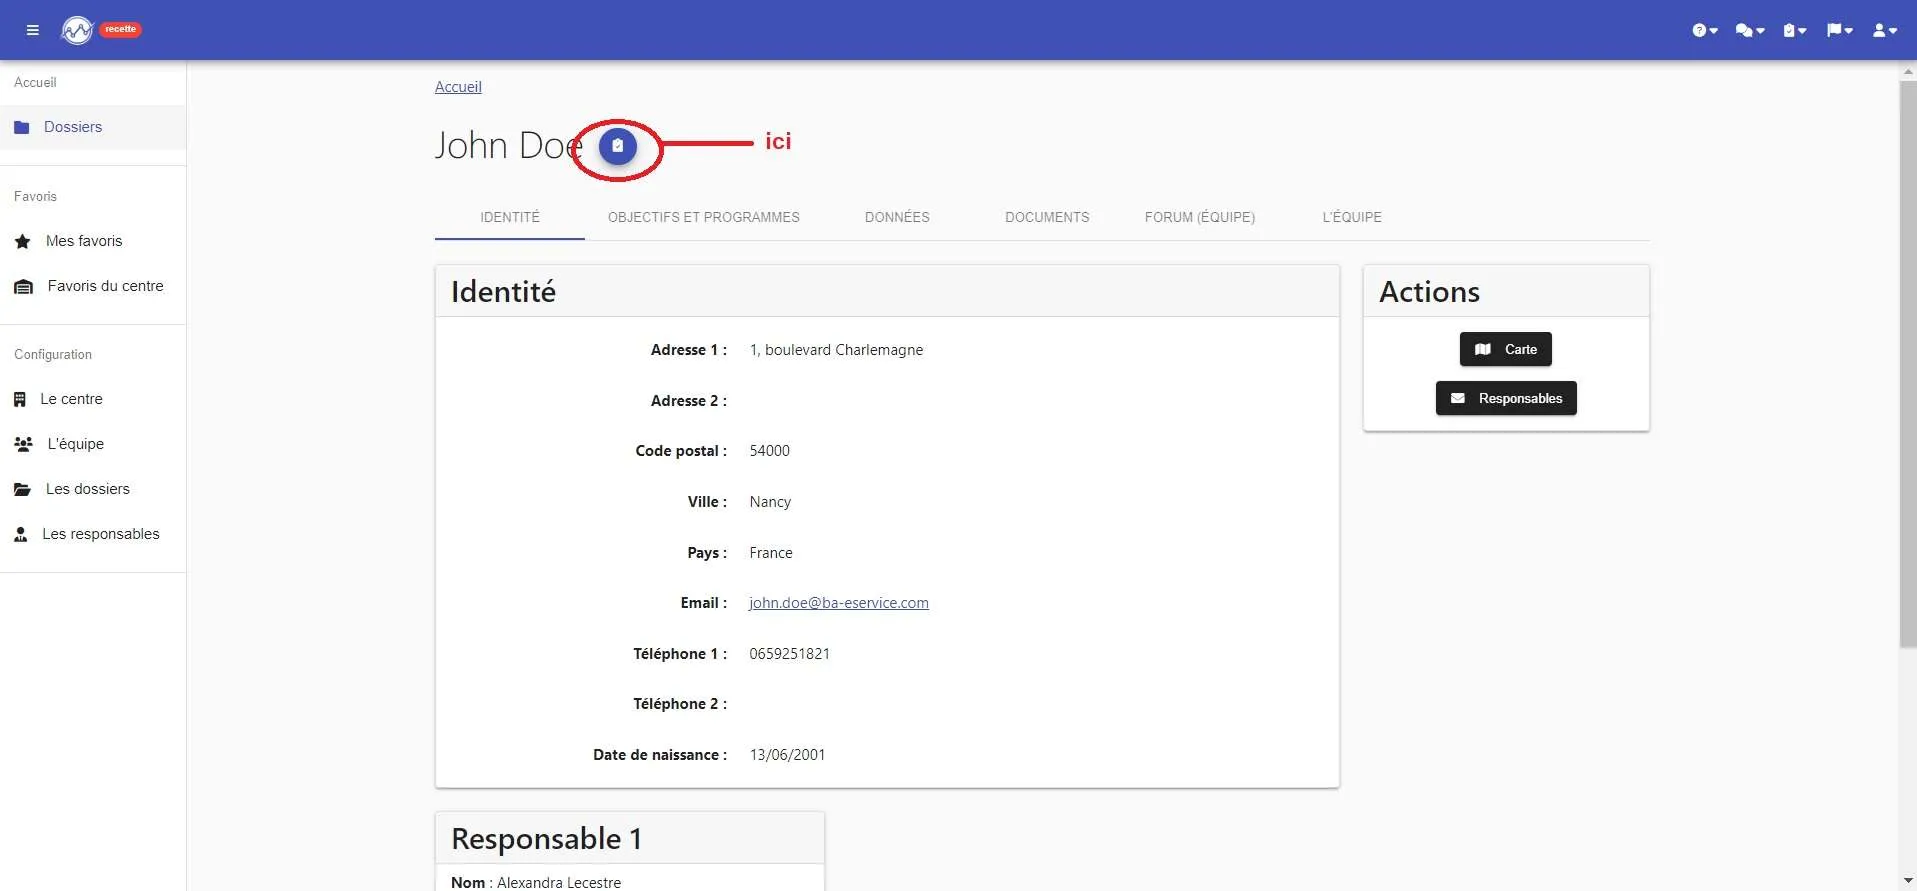Click the application logo in the header
1917x891 pixels.
click(x=77, y=30)
